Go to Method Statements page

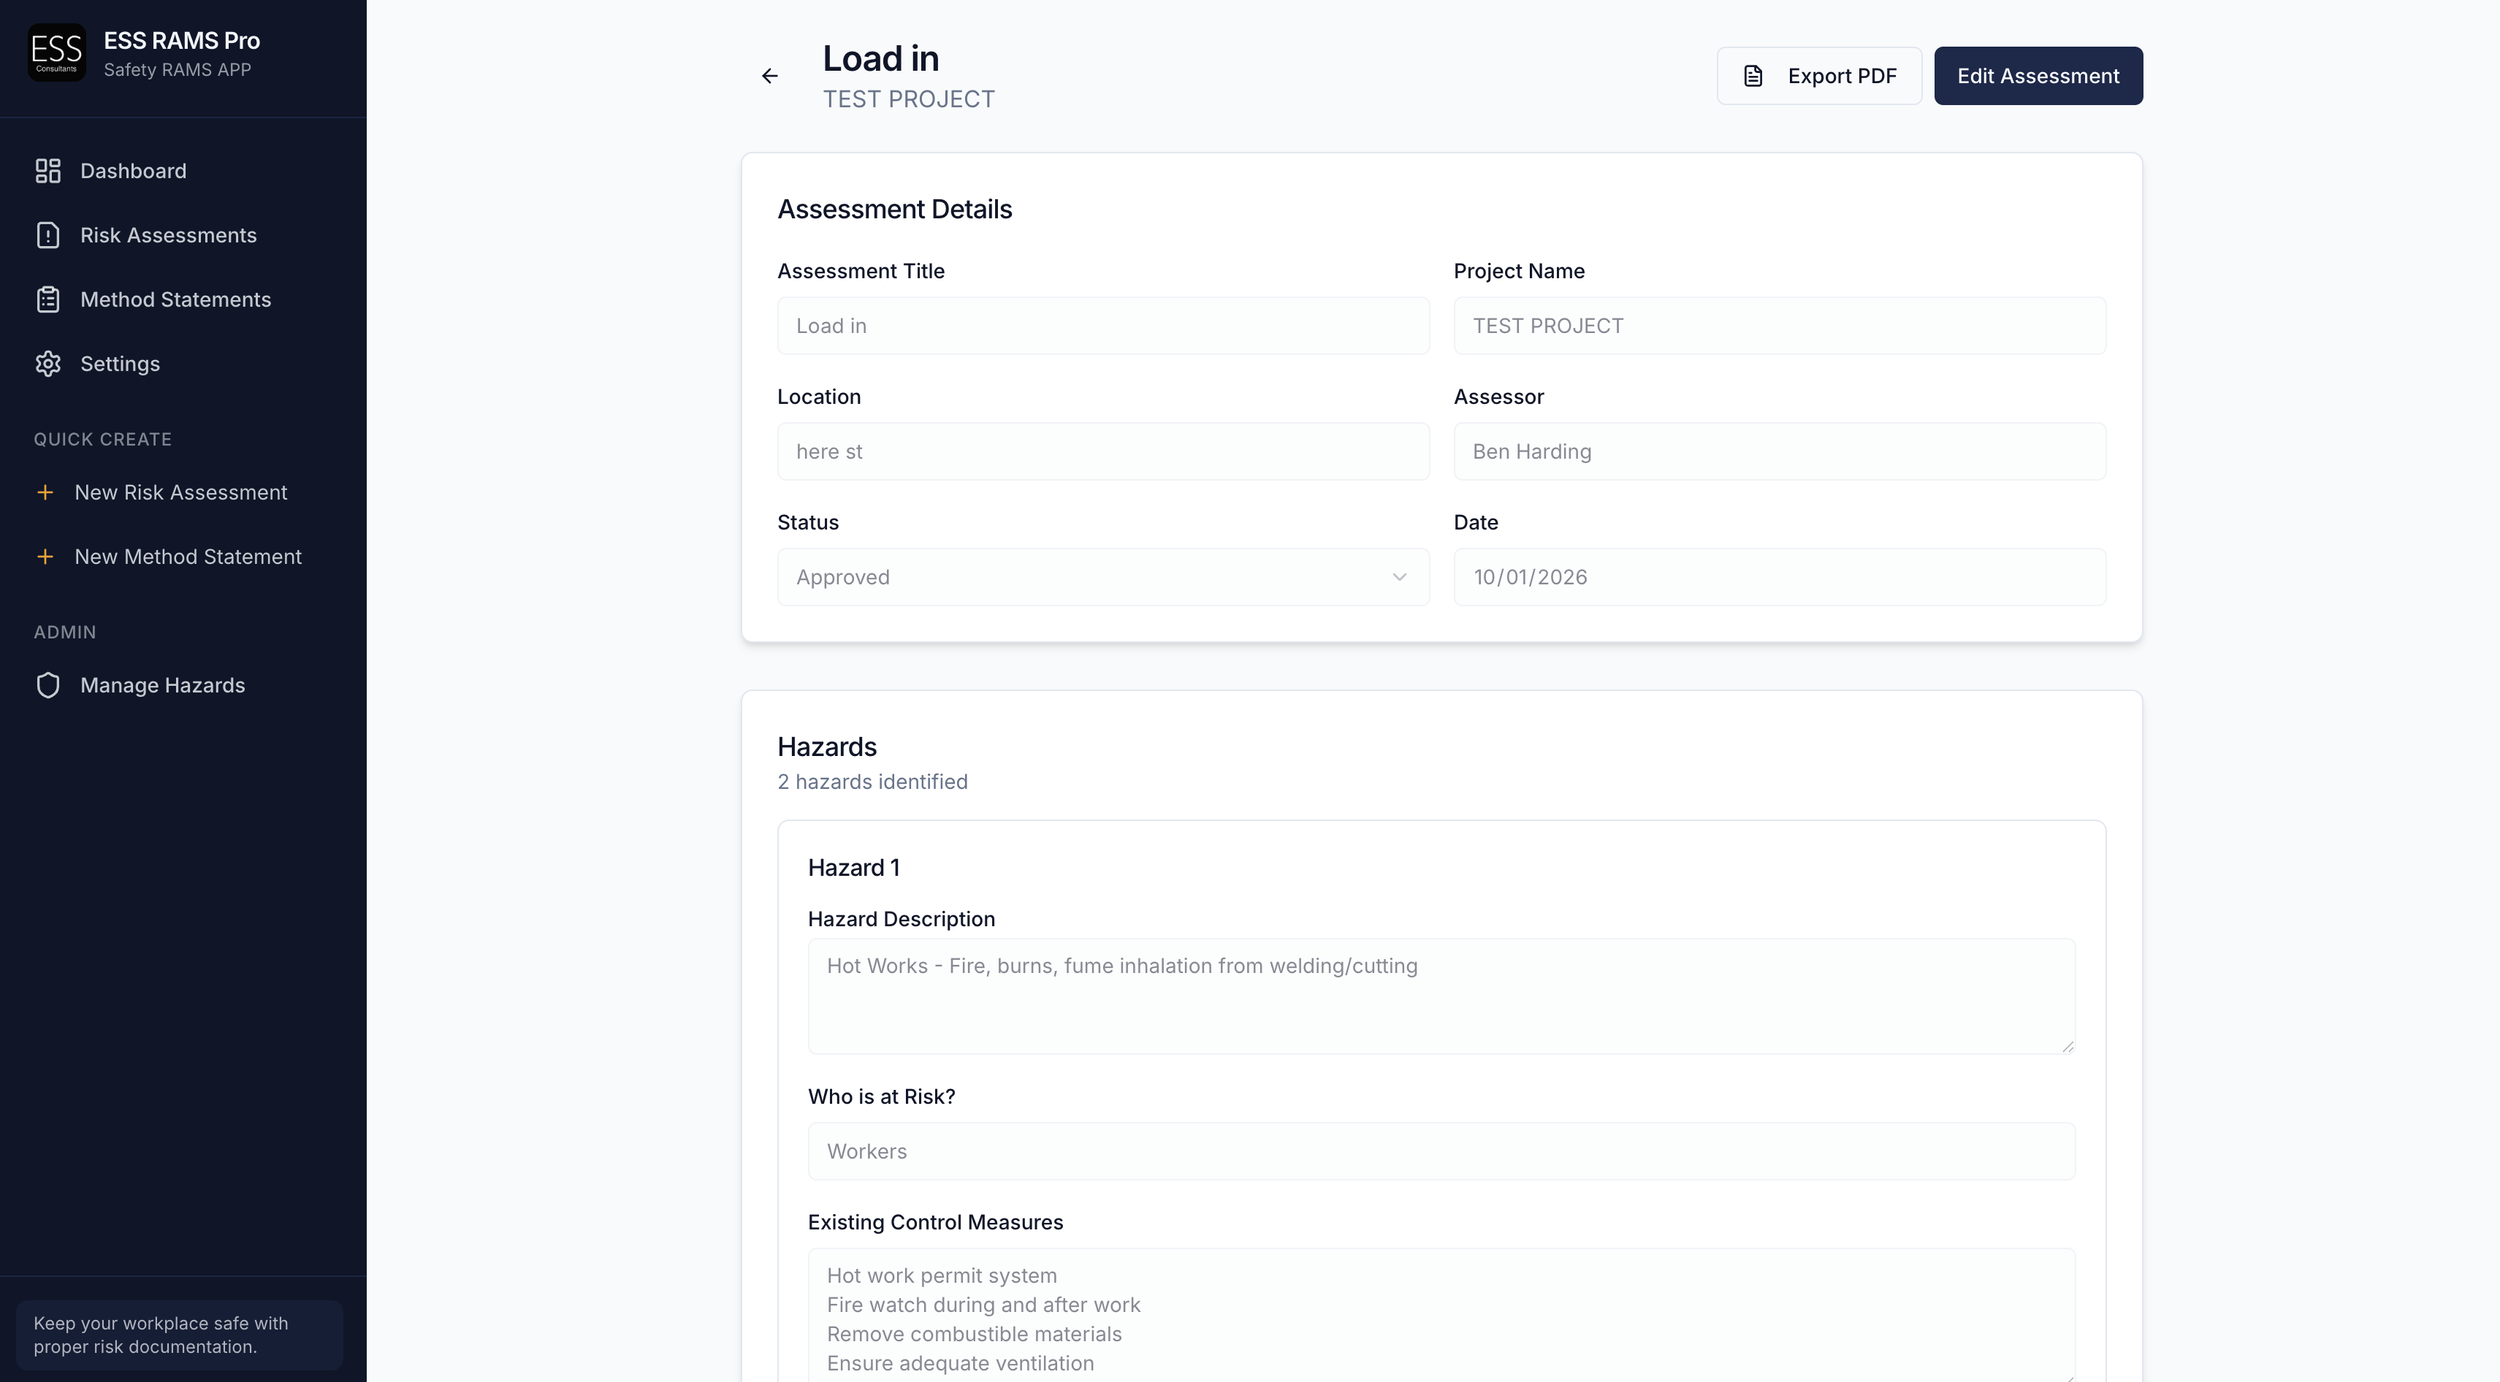tap(175, 300)
